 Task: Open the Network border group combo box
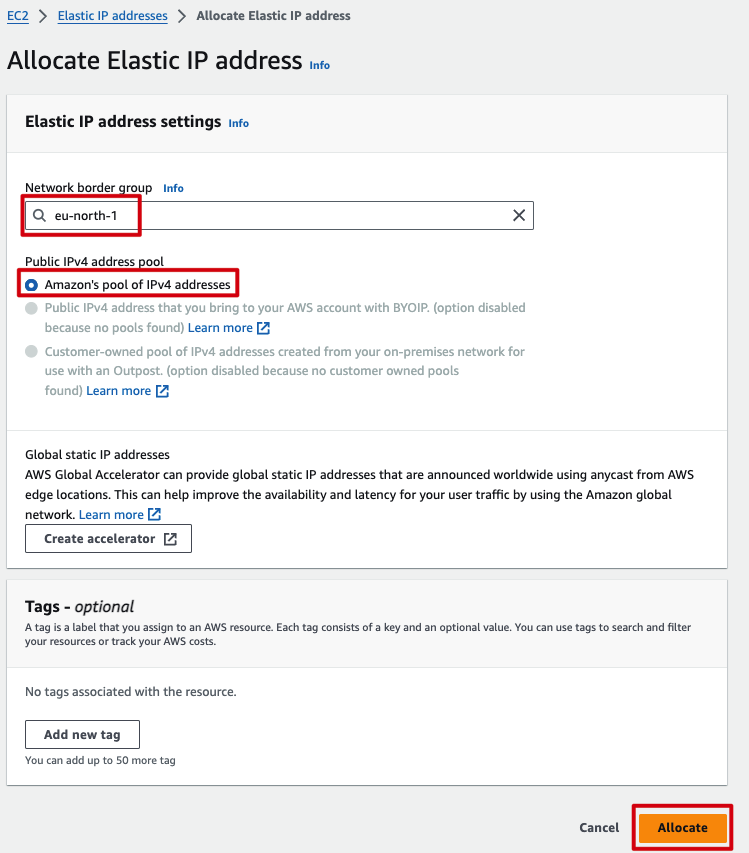[280, 216]
